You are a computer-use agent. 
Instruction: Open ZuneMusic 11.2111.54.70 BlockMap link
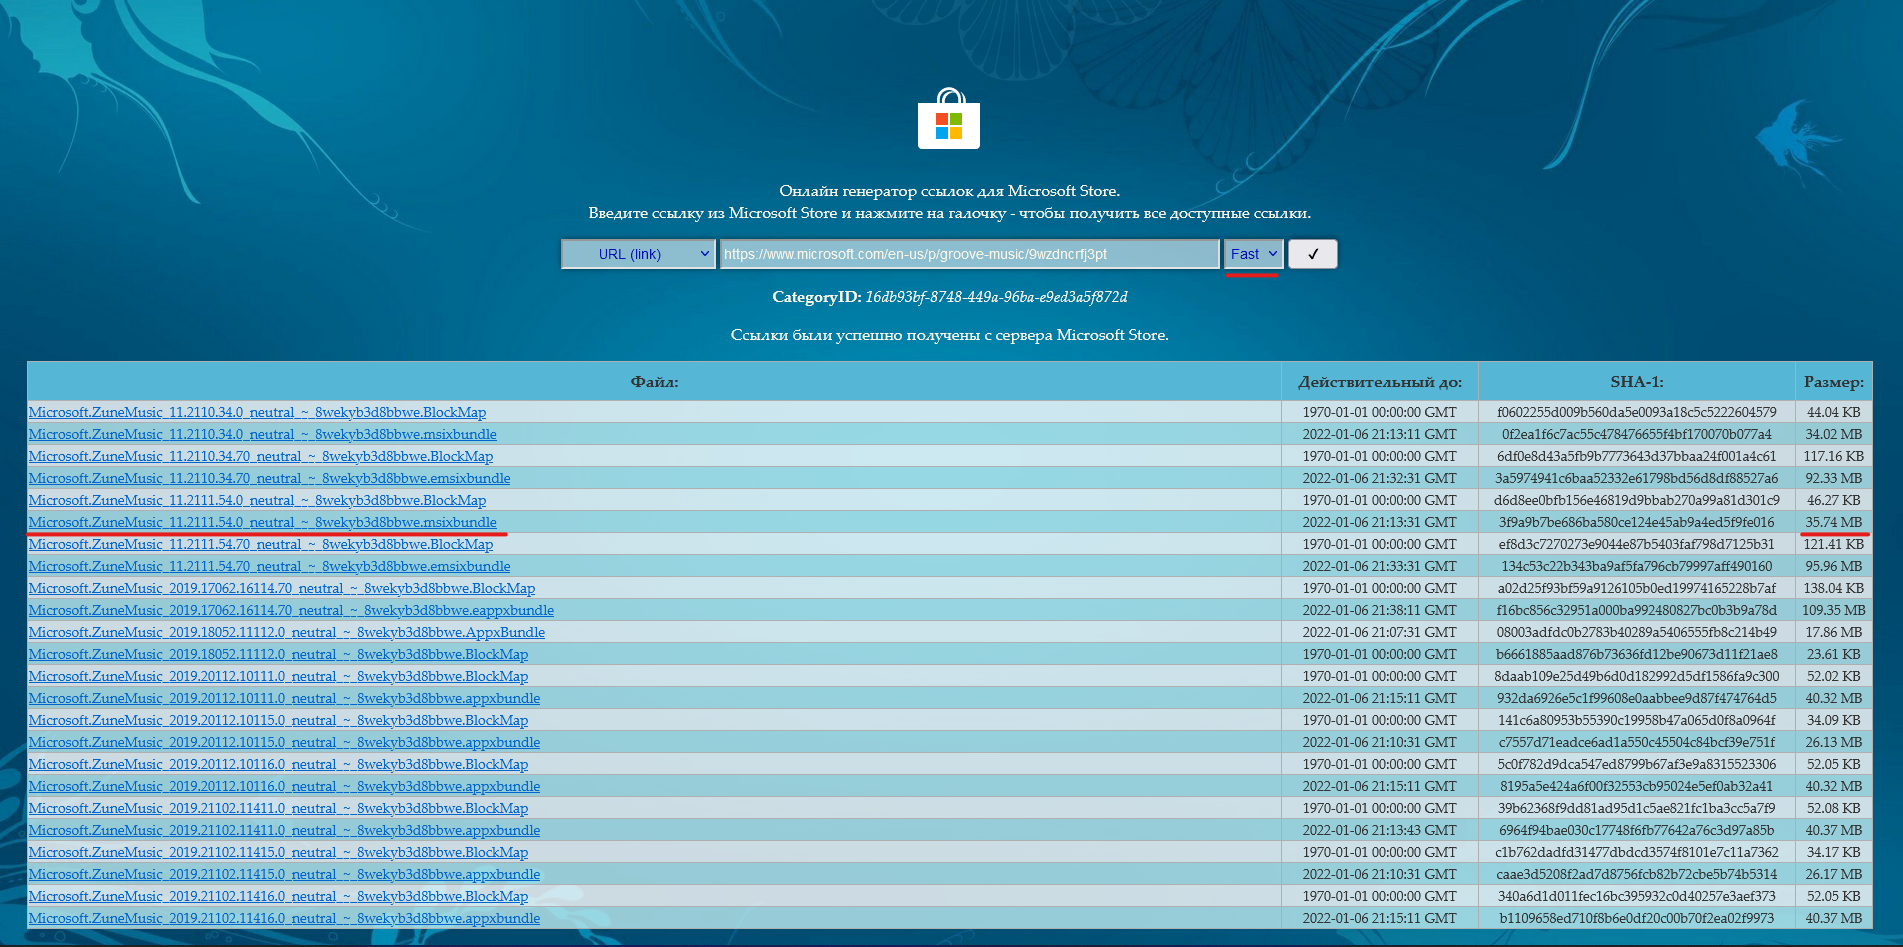click(x=261, y=544)
